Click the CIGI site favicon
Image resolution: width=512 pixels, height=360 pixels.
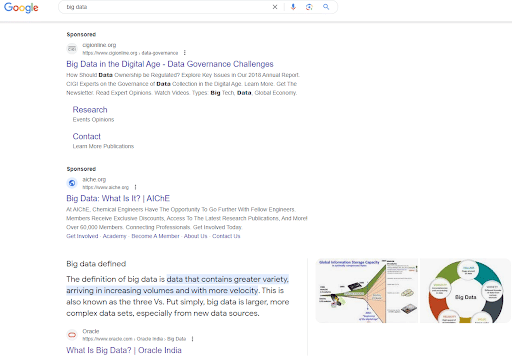pyautogui.click(x=72, y=49)
